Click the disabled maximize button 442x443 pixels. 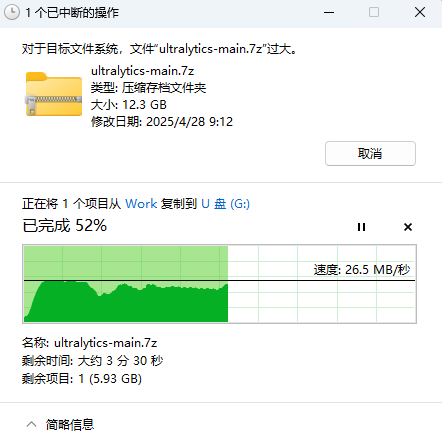click(374, 13)
